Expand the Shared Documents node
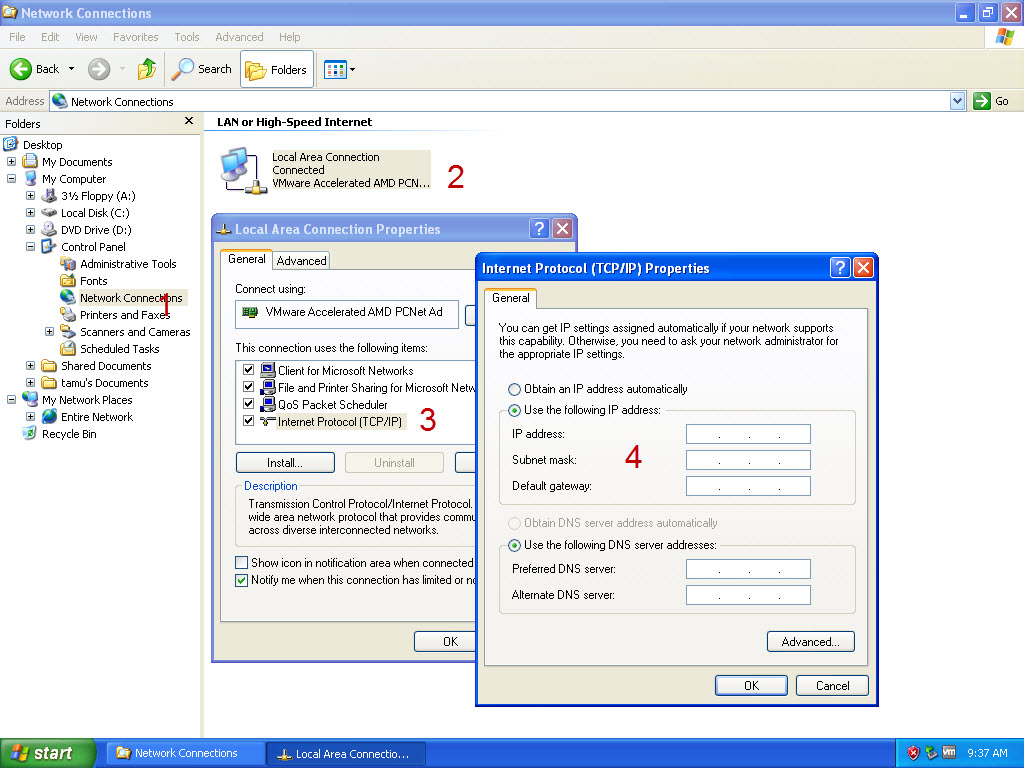The height and width of the screenshot is (768, 1024). [30, 365]
